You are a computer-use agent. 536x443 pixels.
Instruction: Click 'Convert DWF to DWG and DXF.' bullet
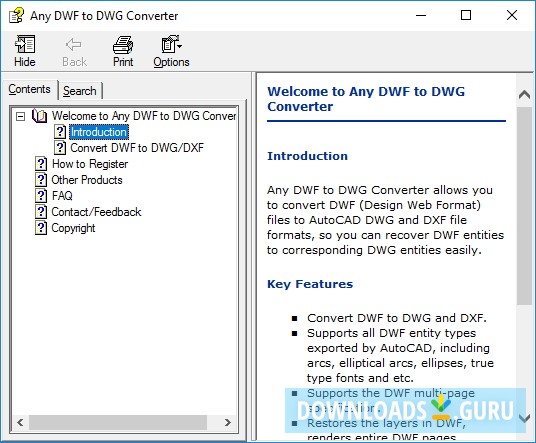tap(397, 318)
